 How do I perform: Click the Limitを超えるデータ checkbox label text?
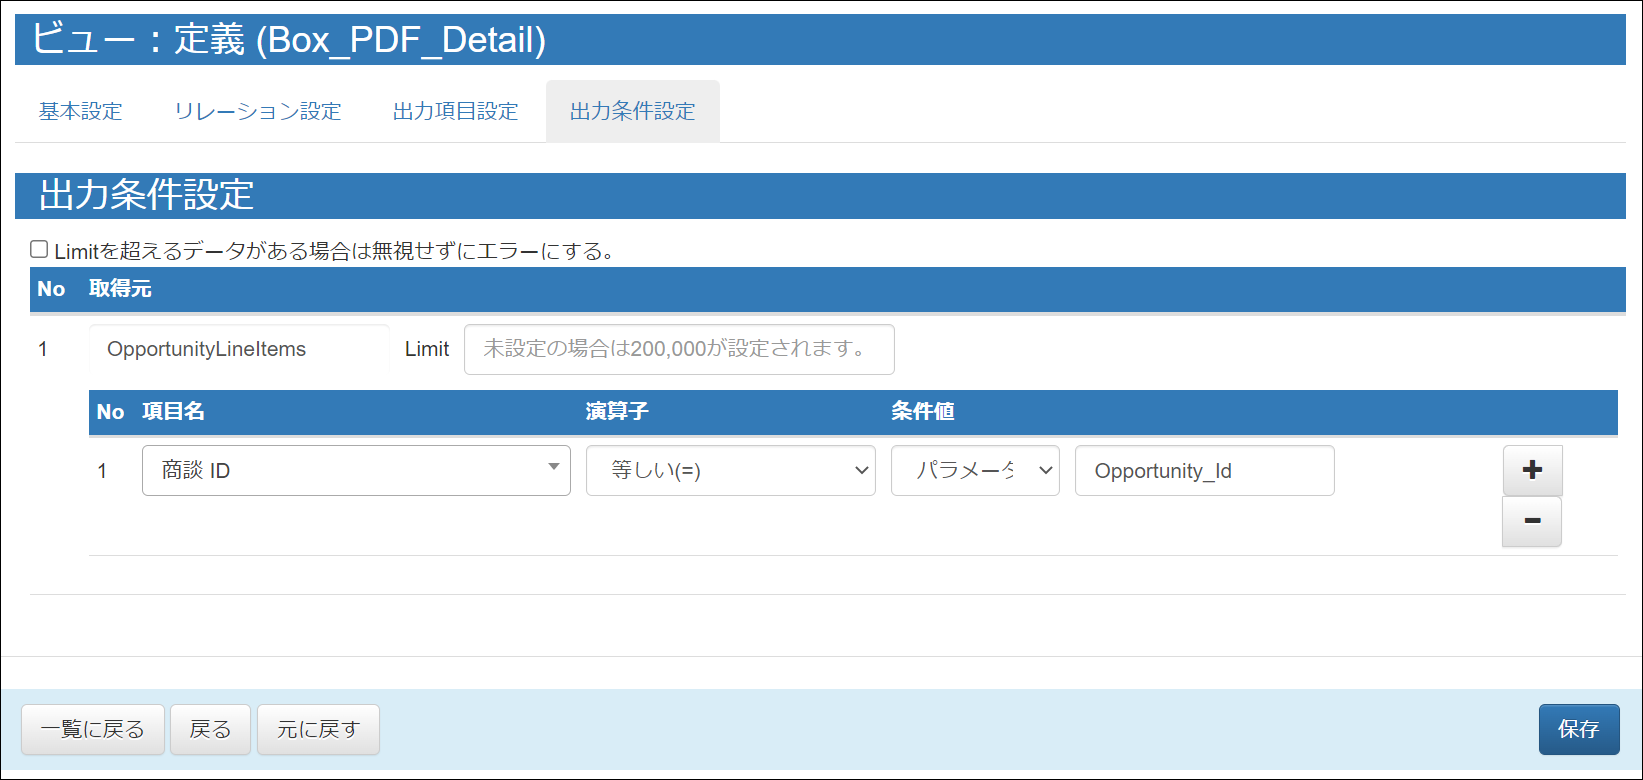(x=334, y=251)
